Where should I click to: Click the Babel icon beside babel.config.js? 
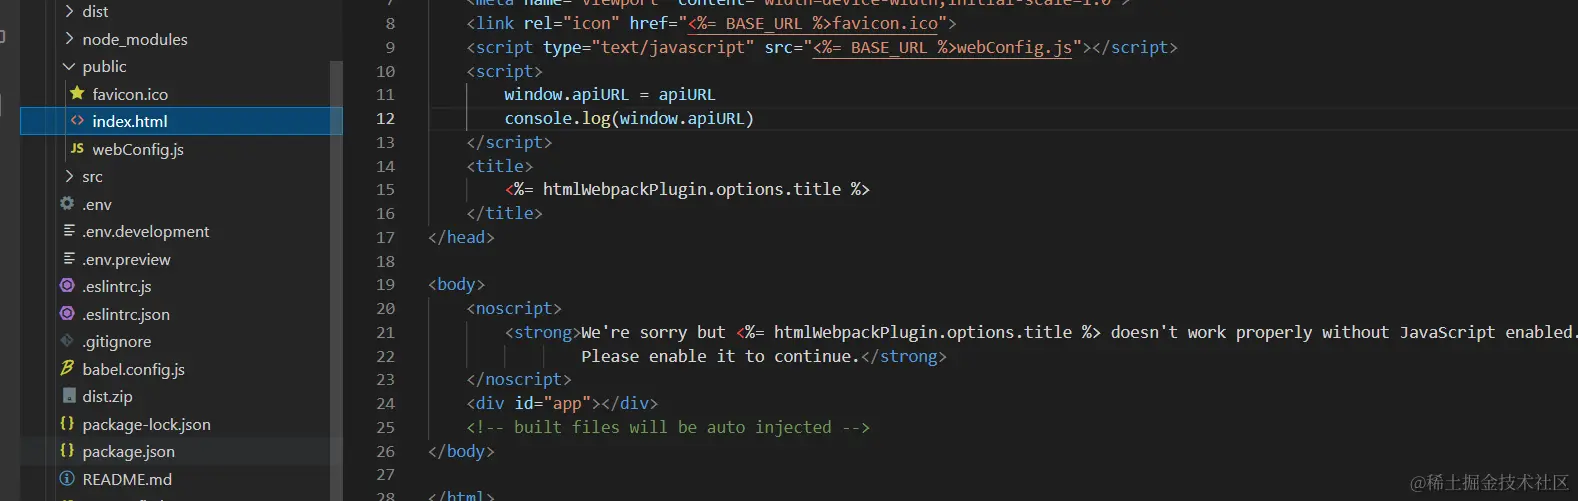pos(67,368)
